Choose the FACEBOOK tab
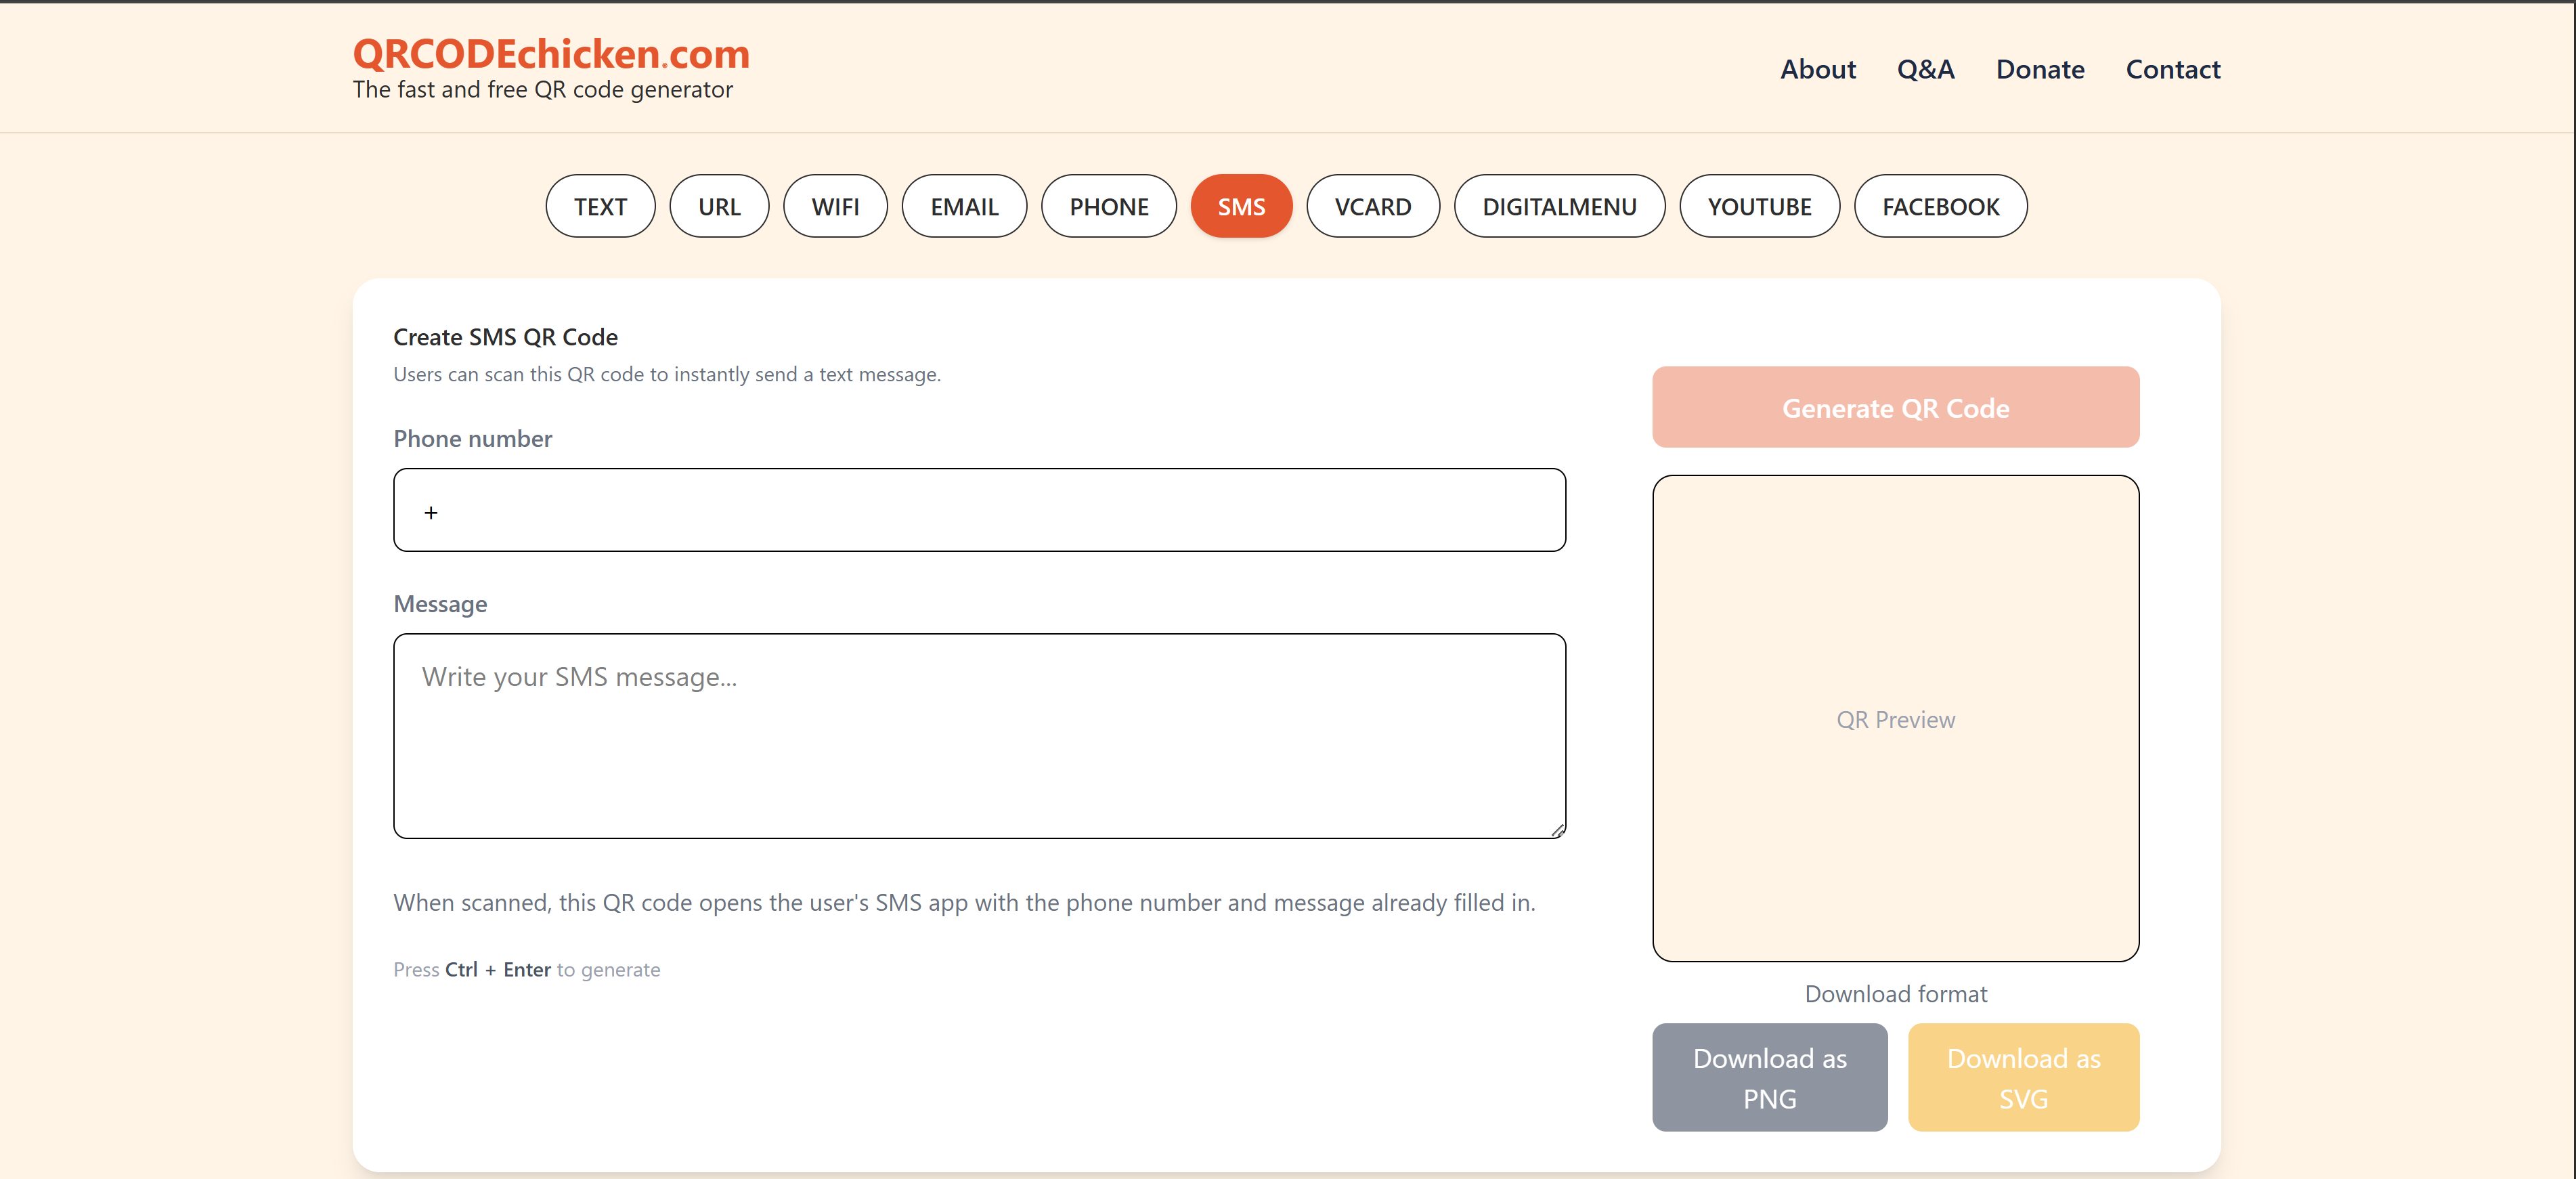This screenshot has height=1179, width=2576. 1940,206
